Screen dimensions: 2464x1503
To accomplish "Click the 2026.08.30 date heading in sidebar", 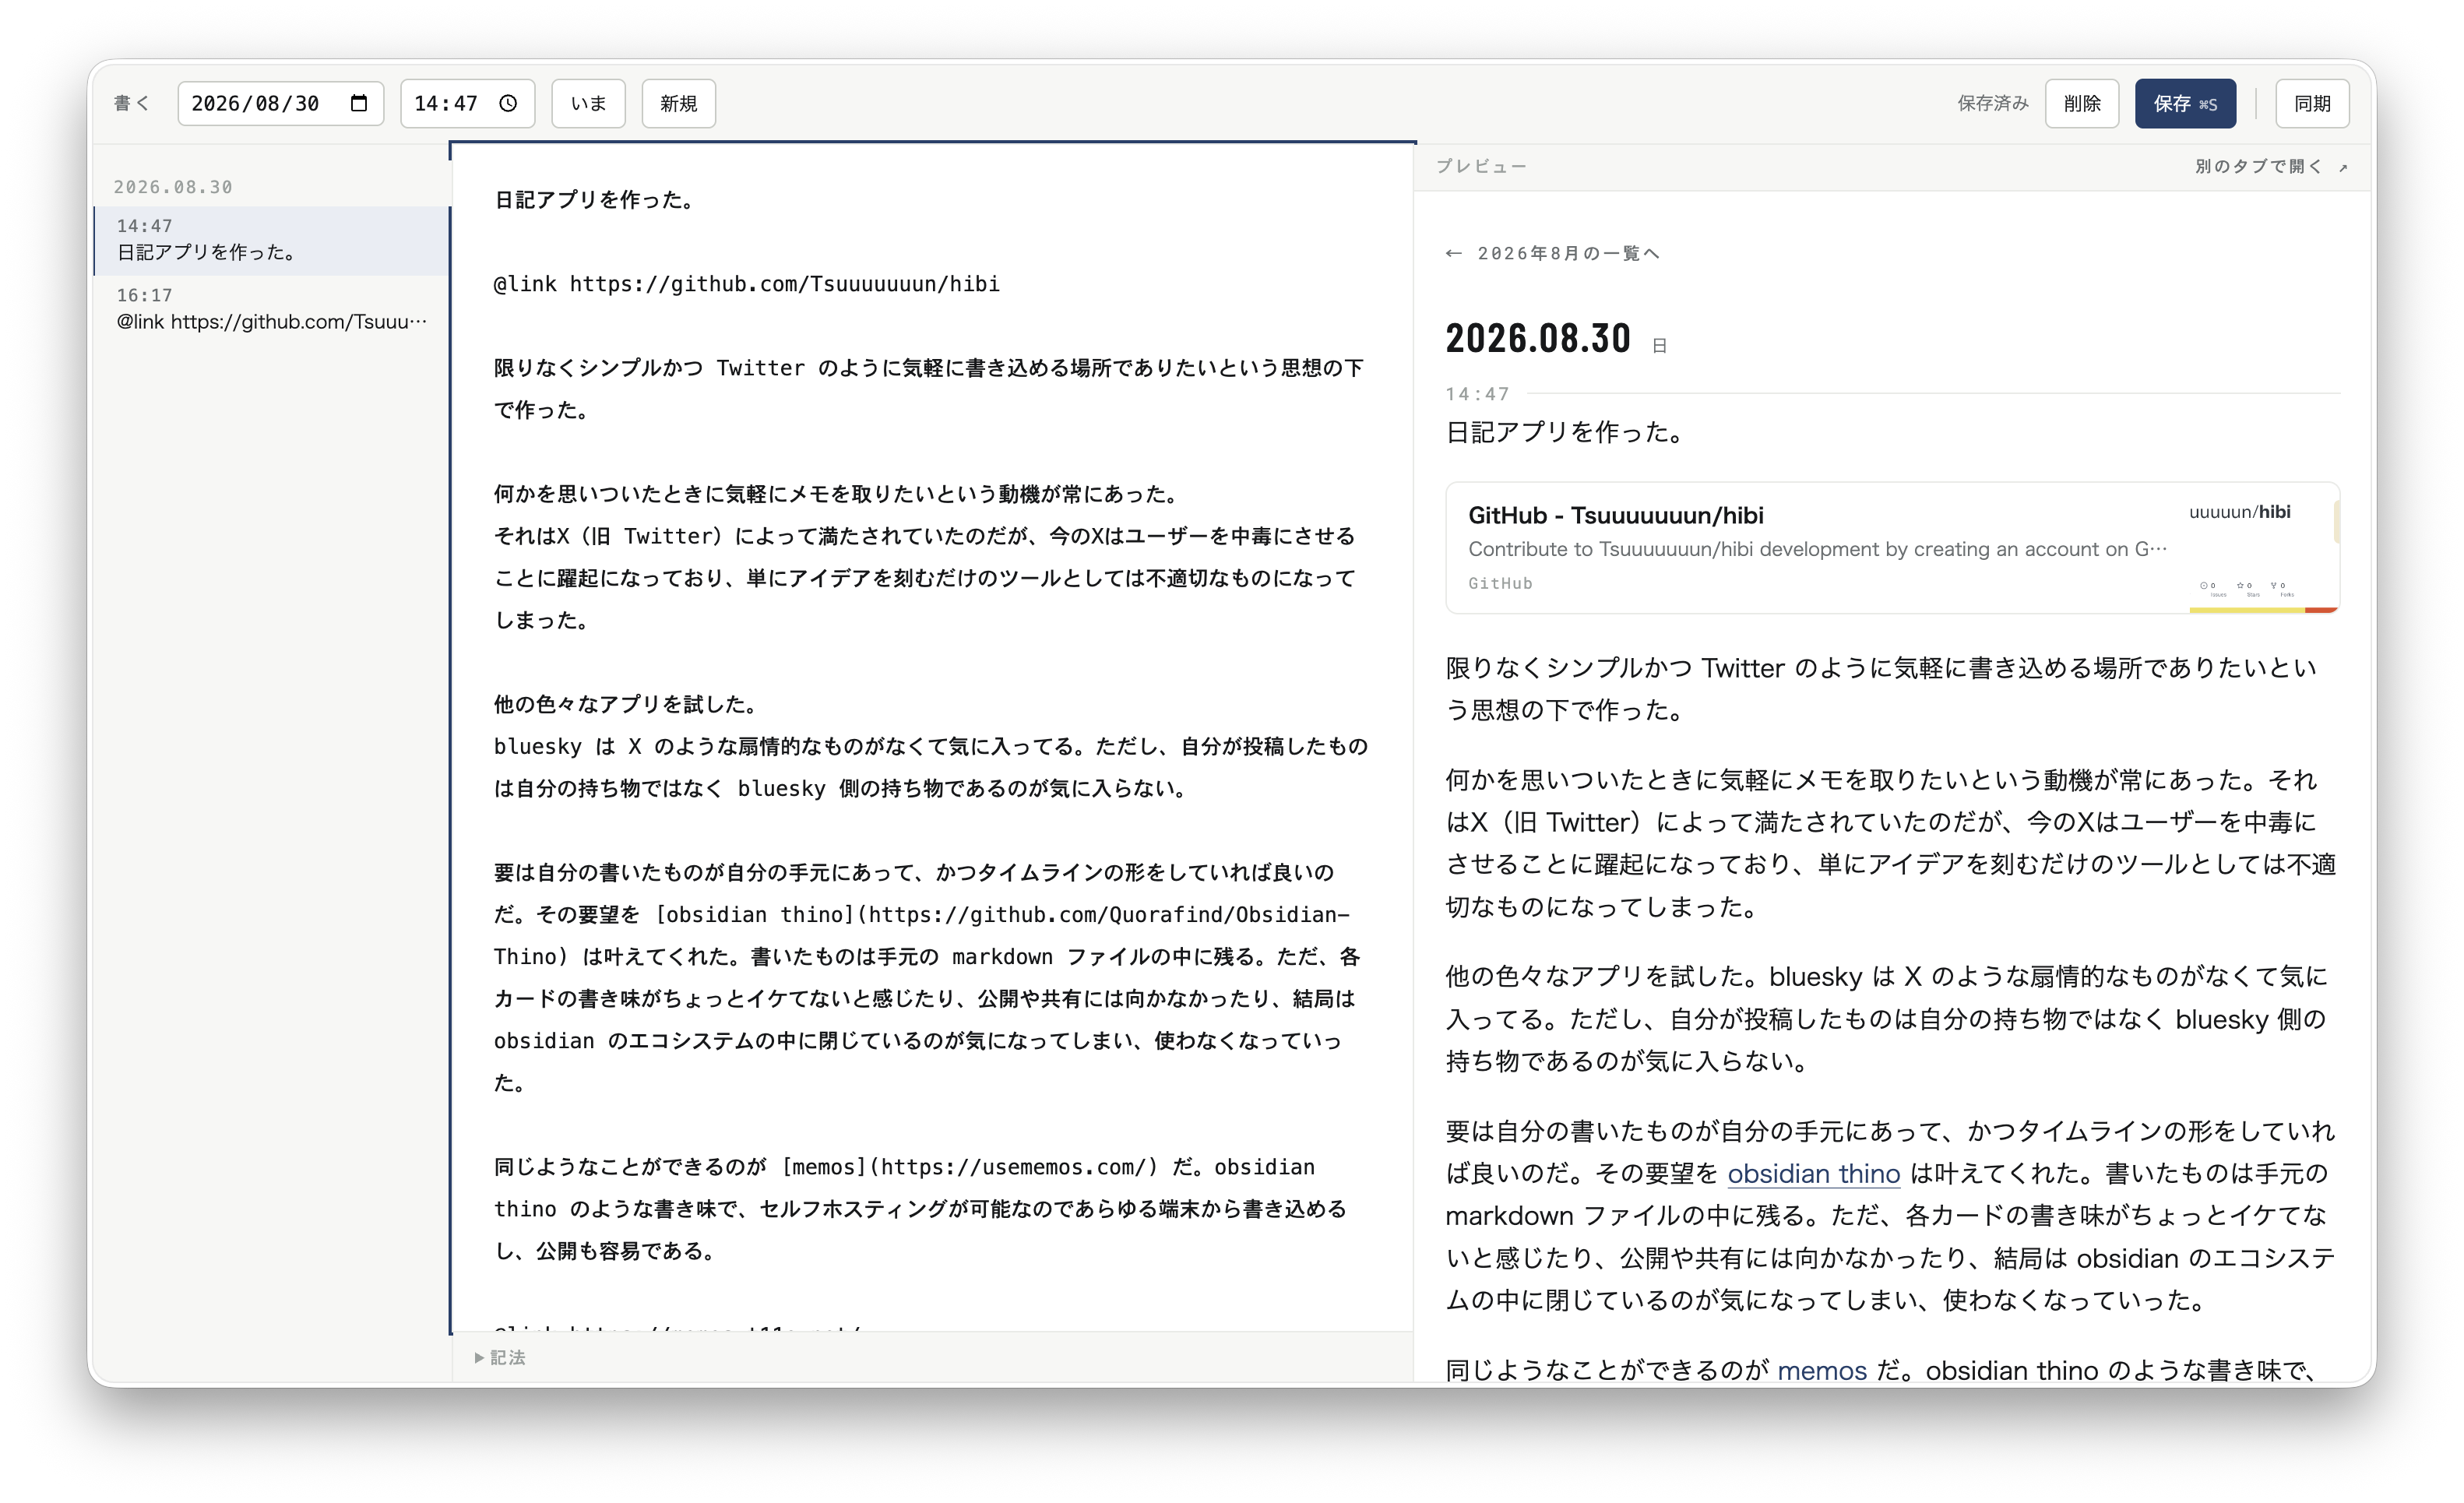I will pyautogui.click(x=172, y=187).
